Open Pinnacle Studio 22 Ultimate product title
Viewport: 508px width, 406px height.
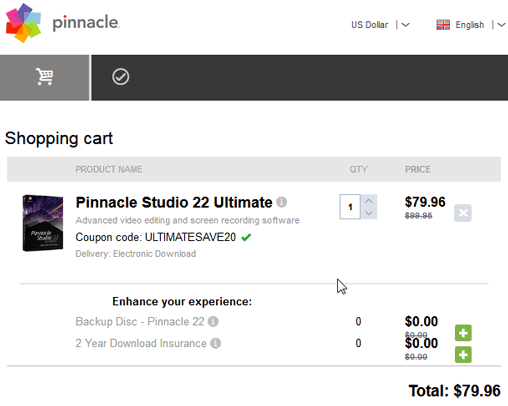point(174,202)
